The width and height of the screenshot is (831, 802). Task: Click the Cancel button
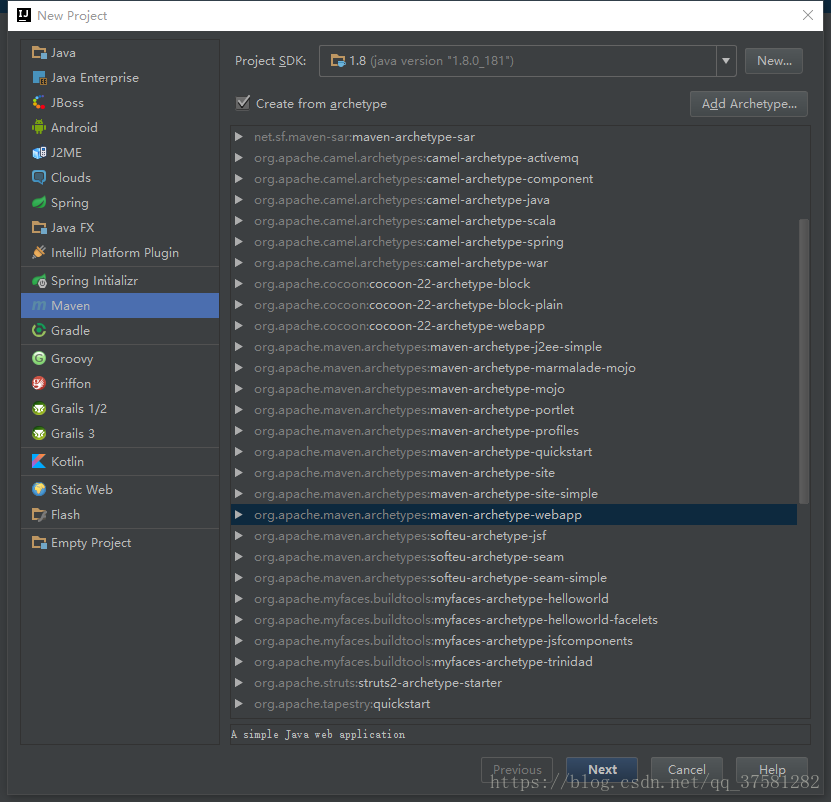[687, 770]
